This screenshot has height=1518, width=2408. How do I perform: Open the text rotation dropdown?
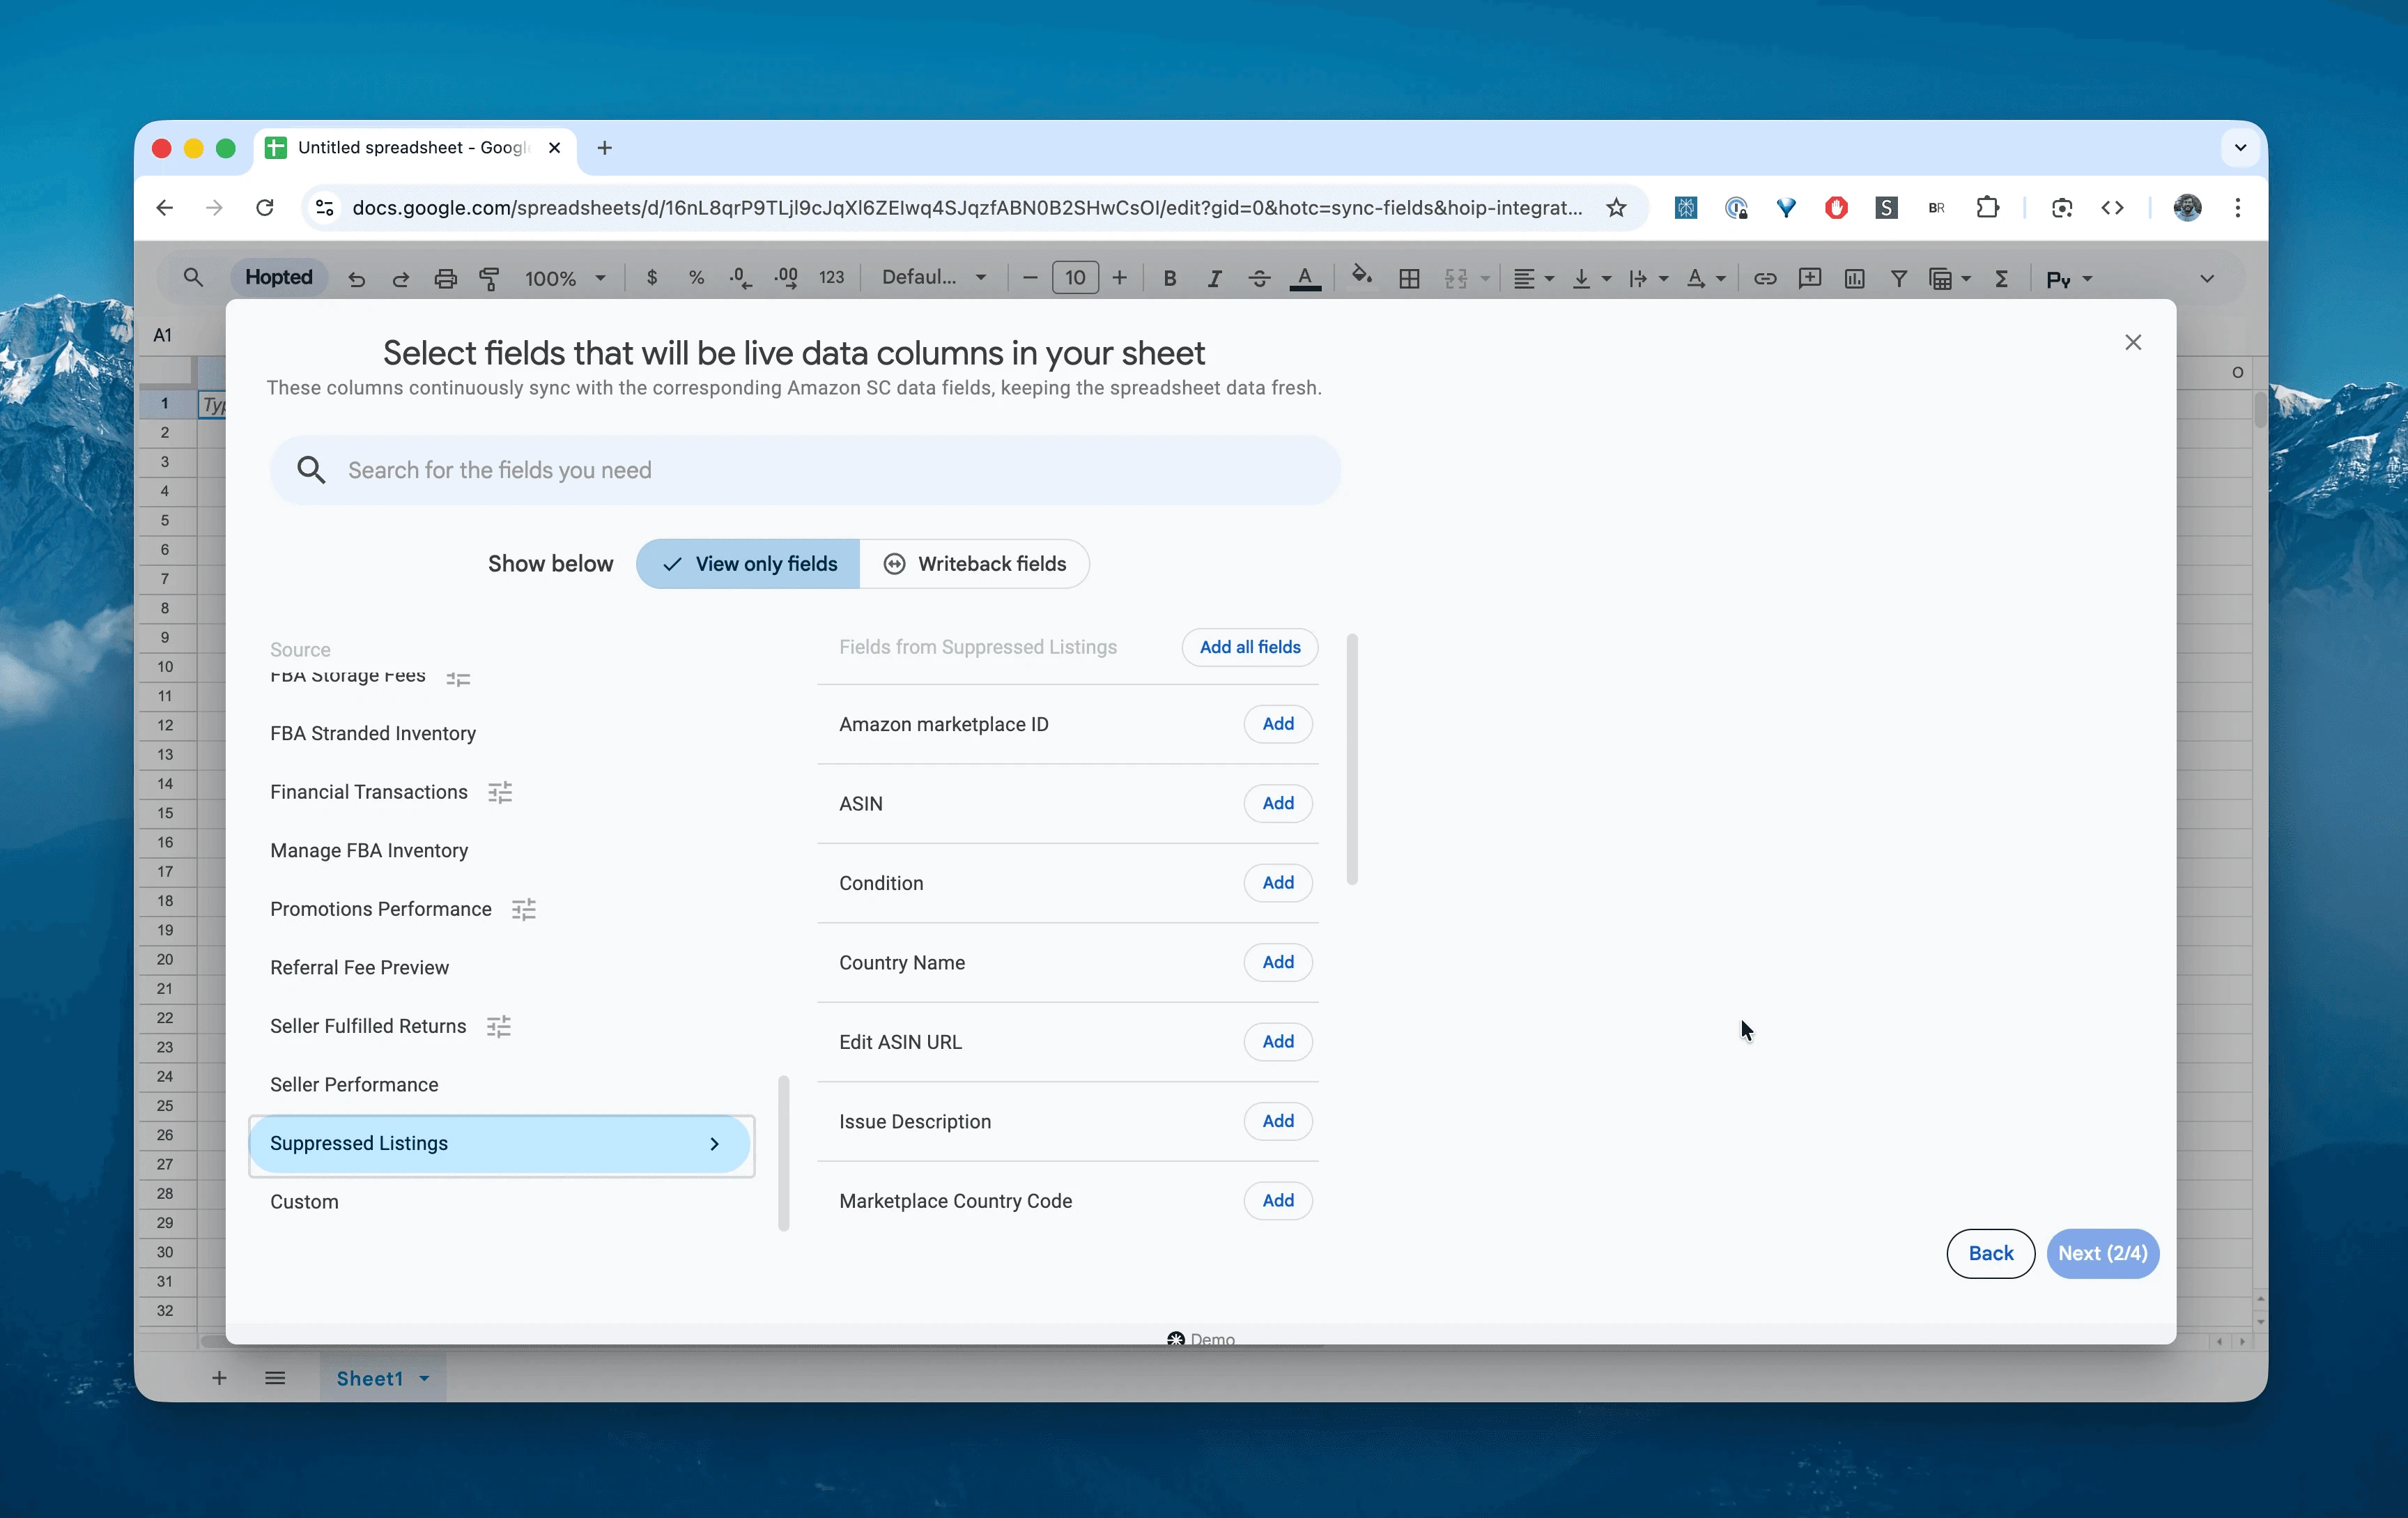pyautogui.click(x=1706, y=278)
